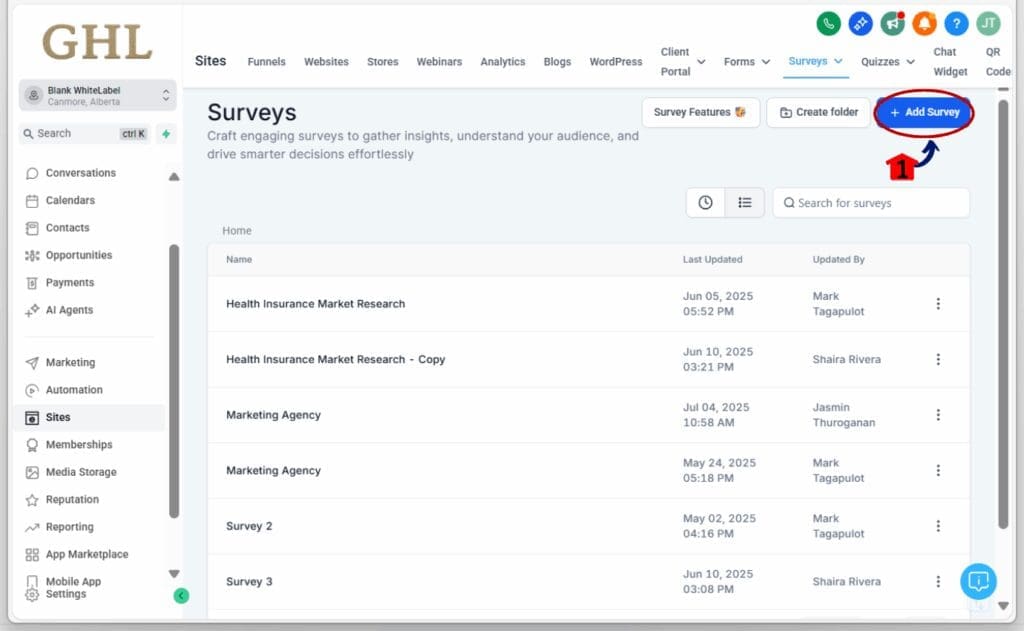Open AI Agents in the sidebar
The width and height of the screenshot is (1024, 631).
(69, 310)
